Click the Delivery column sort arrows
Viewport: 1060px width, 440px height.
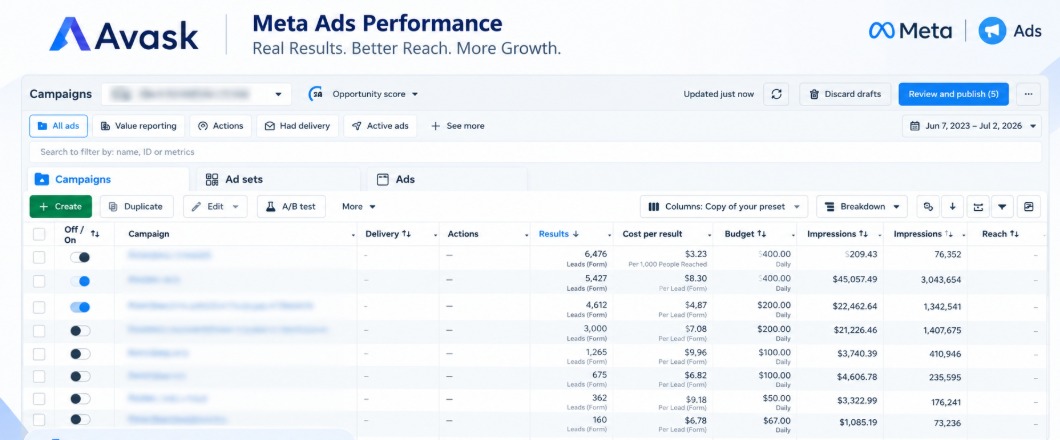406,234
